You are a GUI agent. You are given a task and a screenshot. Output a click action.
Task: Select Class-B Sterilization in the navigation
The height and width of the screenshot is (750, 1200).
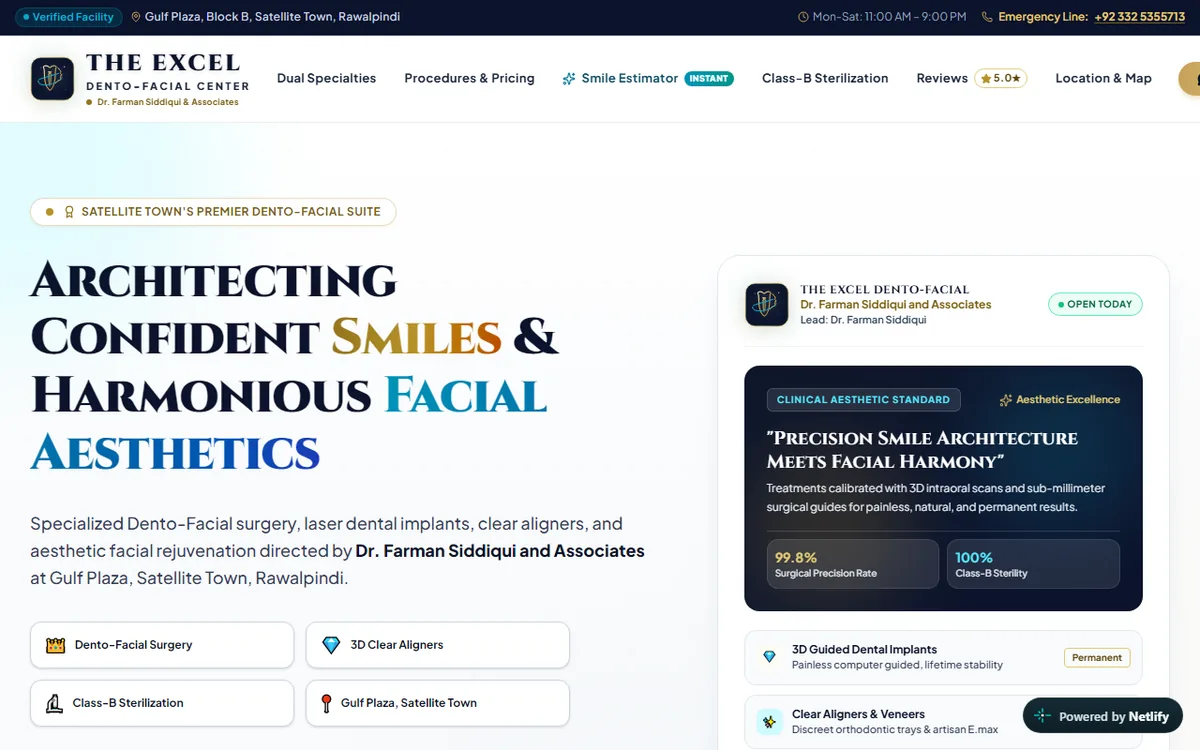[x=825, y=78]
